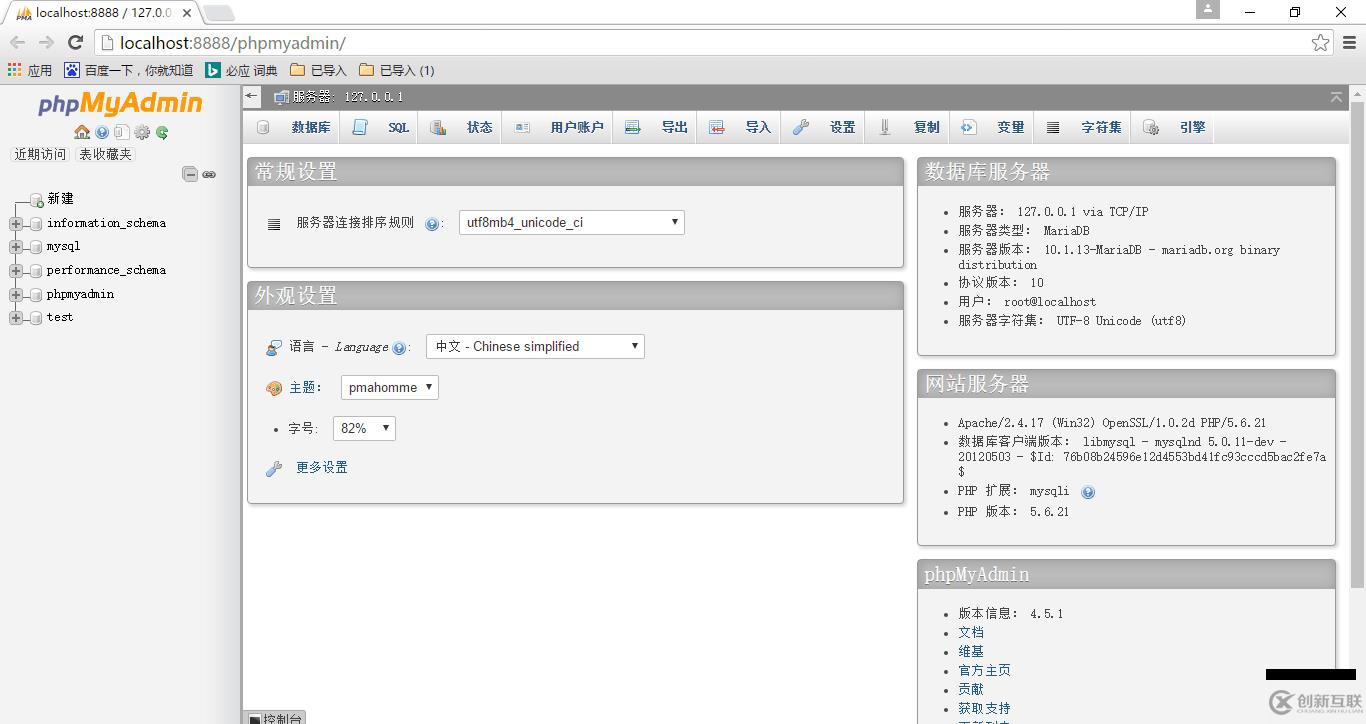Click the test database cylinder icon
This screenshot has width=1366, height=724.
coord(36,318)
